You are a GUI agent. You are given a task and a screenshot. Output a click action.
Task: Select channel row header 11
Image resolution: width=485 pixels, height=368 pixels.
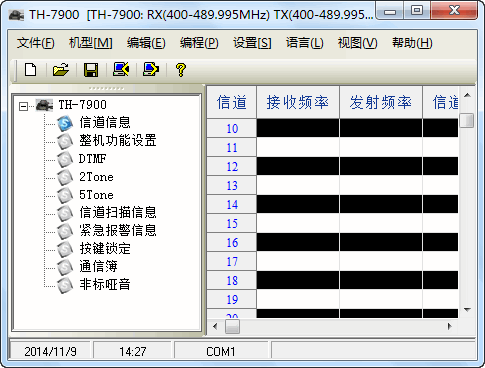point(232,147)
